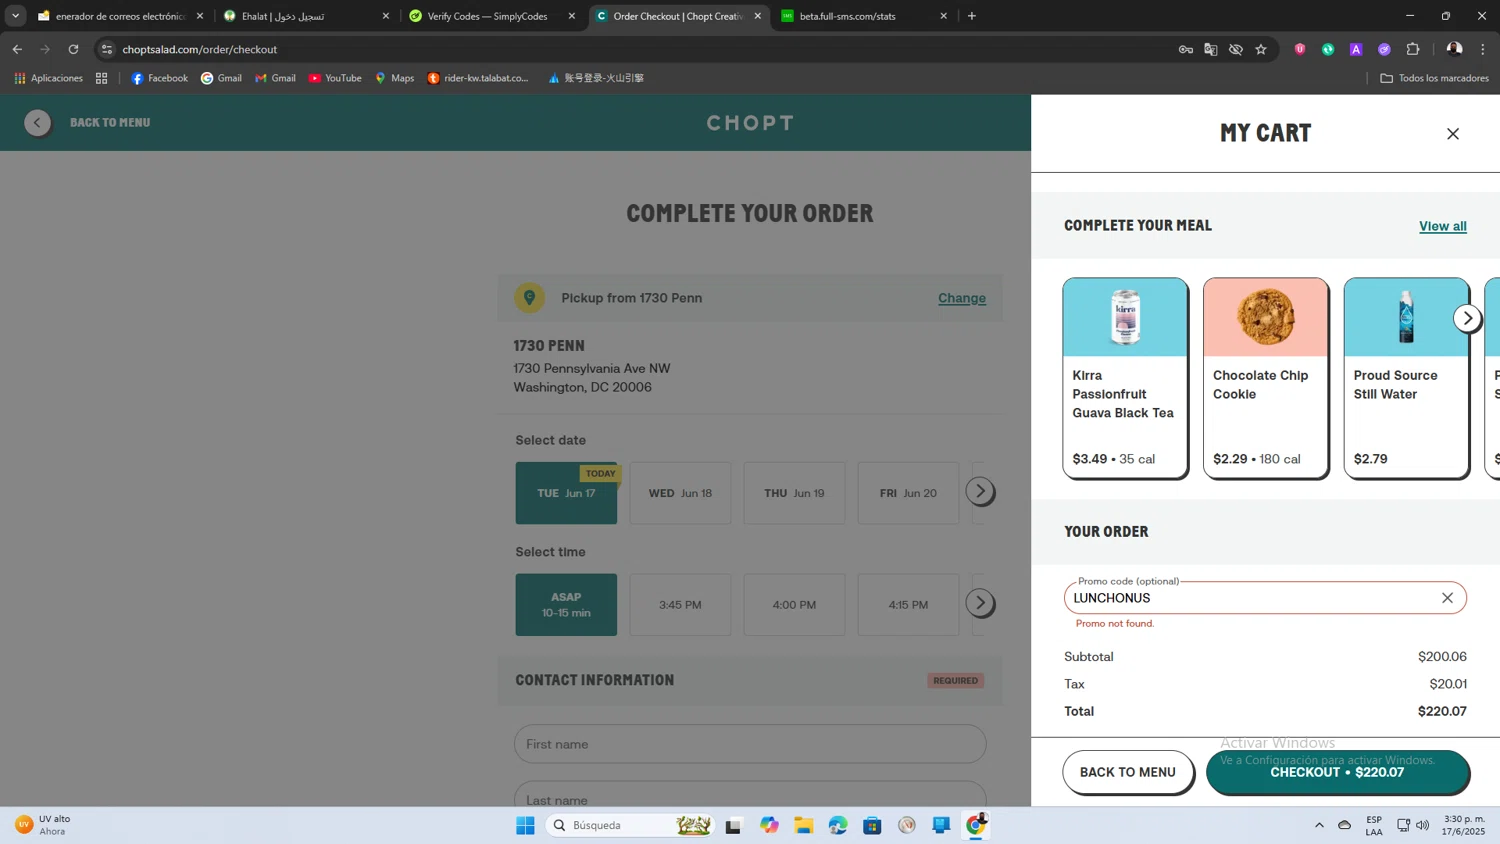
Task: Click the pickup location pin icon
Action: click(530, 298)
